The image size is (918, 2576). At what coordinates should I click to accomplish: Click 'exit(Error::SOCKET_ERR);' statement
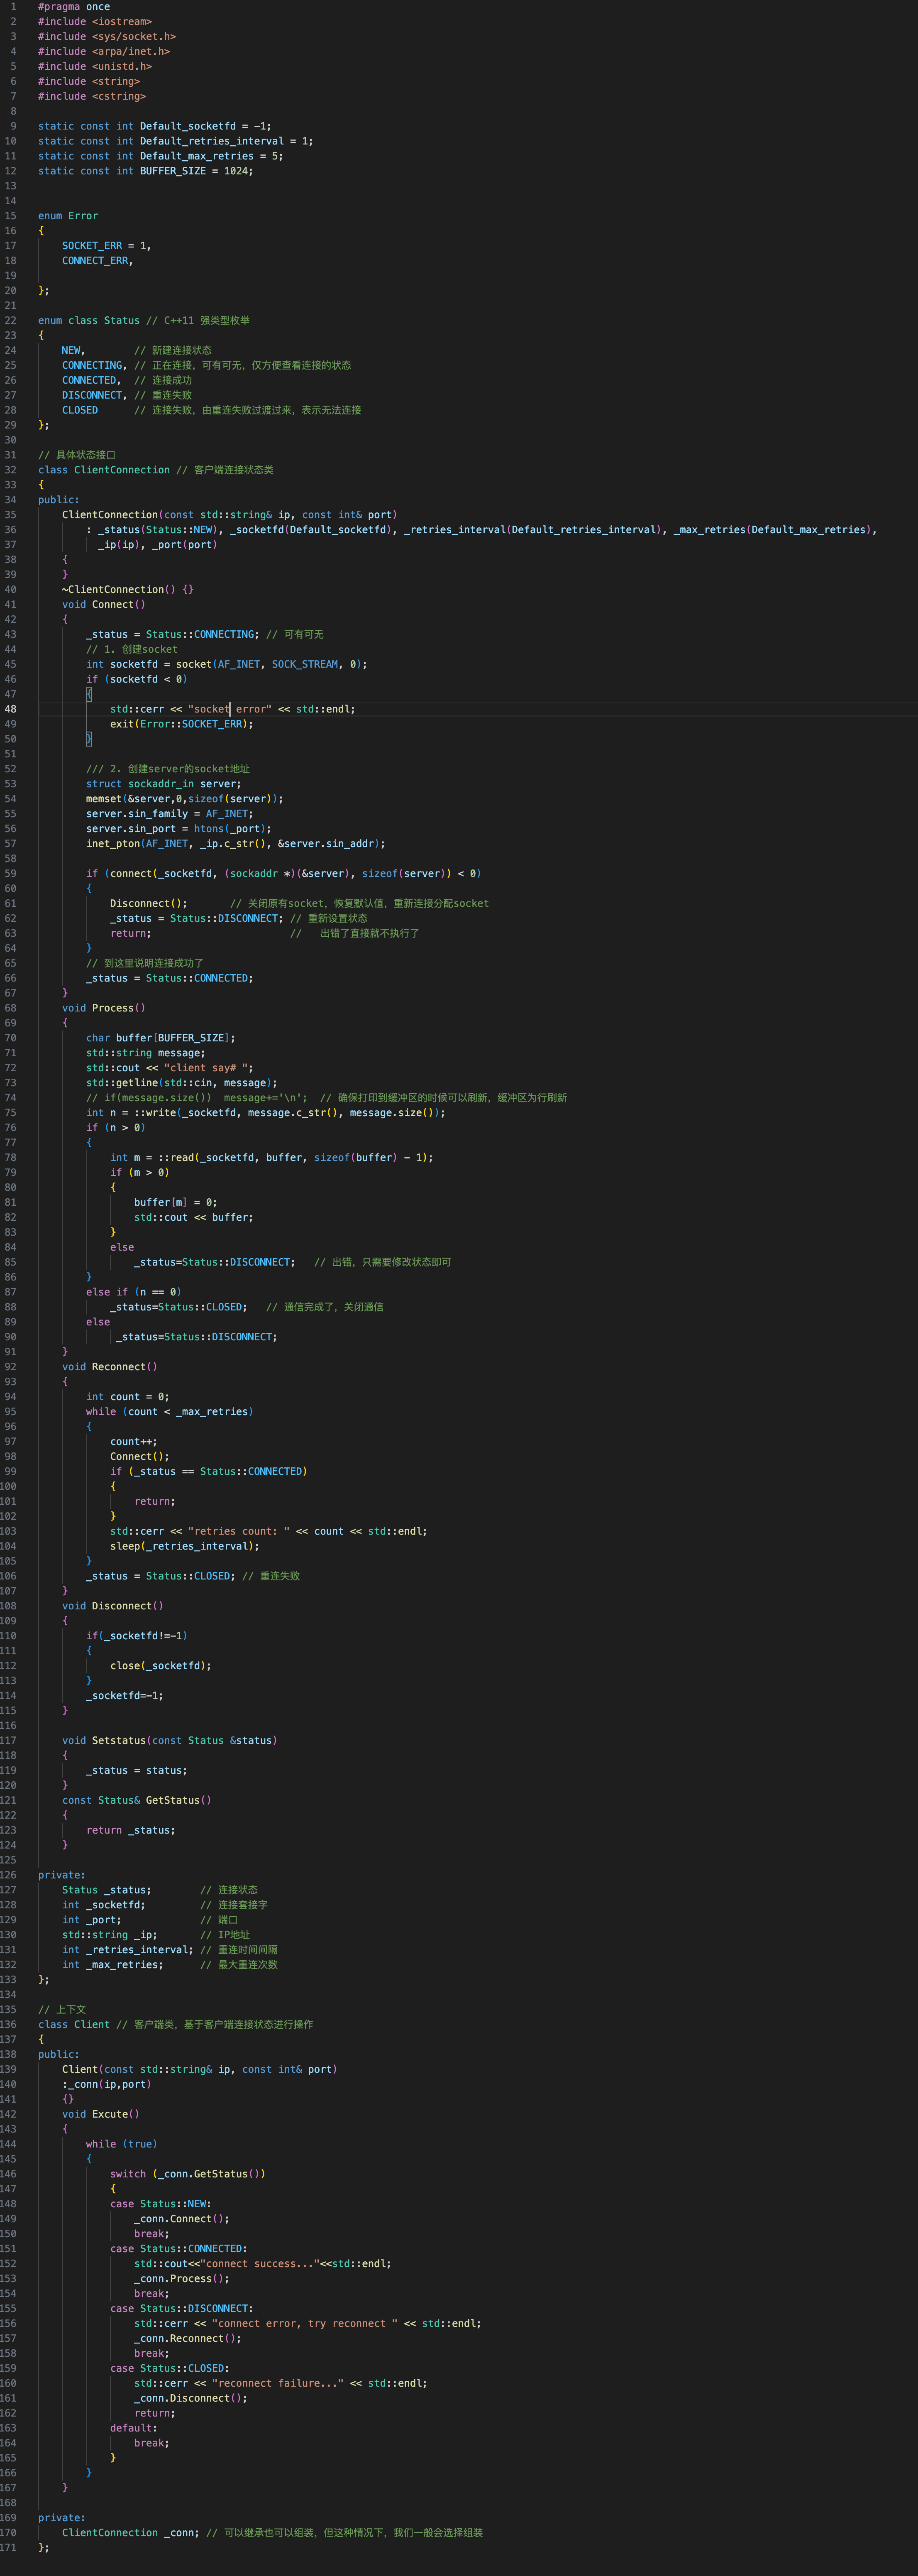[x=181, y=724]
